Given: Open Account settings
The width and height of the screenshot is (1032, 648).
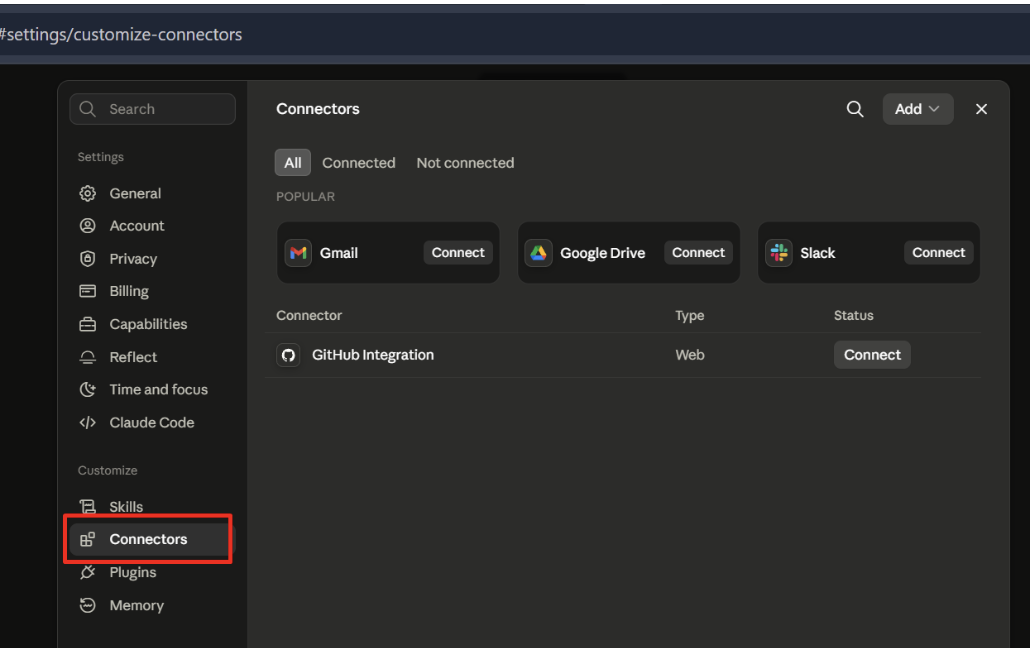Looking at the screenshot, I should 153,226.
